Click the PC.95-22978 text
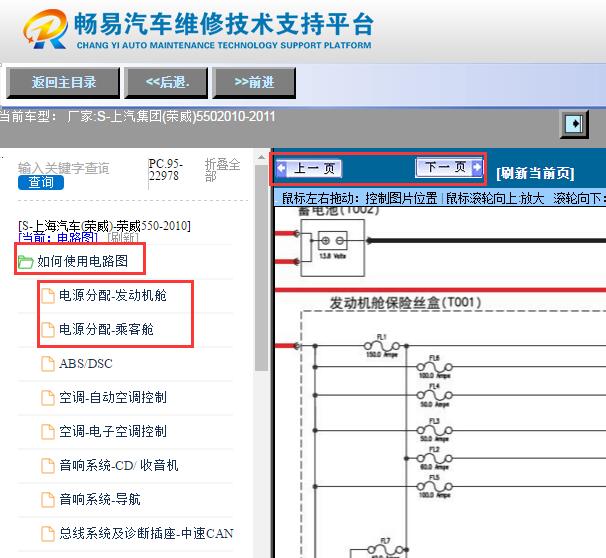 pos(165,170)
